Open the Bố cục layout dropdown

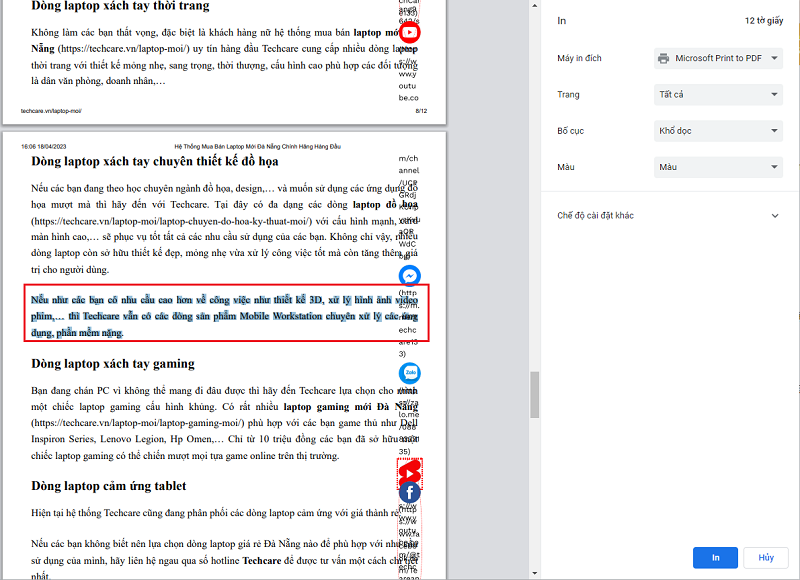716,130
